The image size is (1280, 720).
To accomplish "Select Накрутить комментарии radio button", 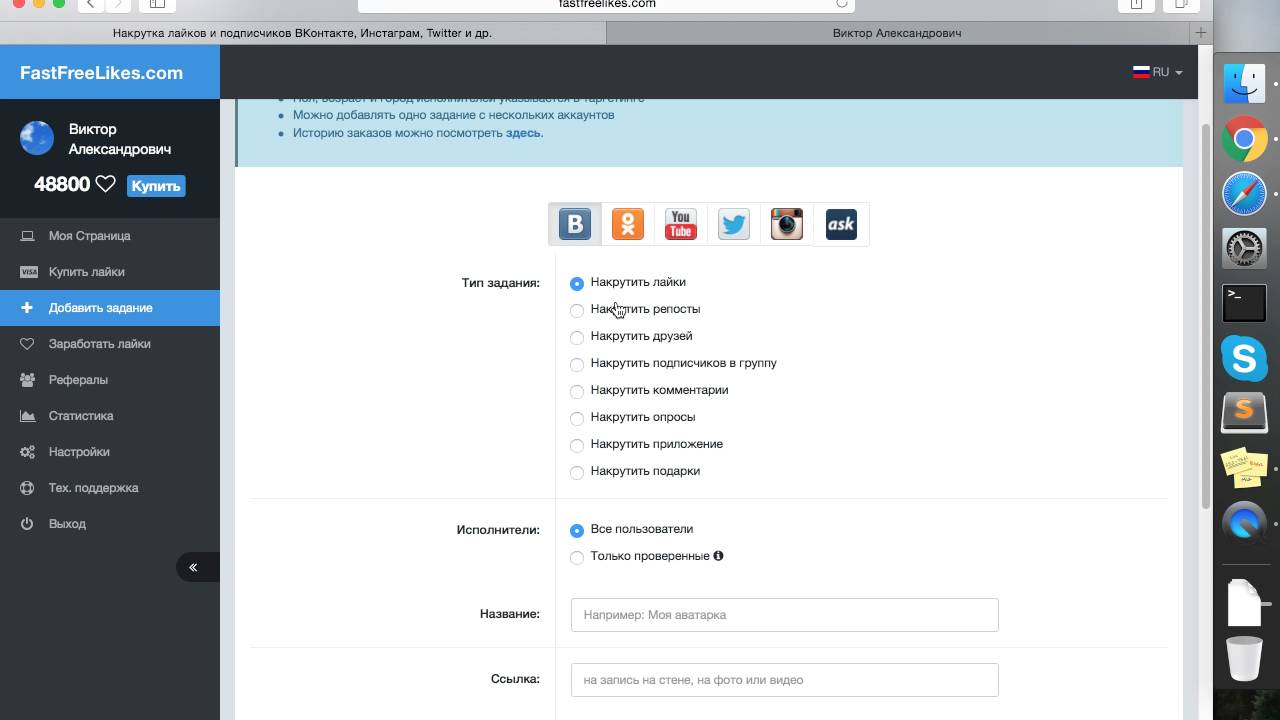I will click(x=577, y=391).
